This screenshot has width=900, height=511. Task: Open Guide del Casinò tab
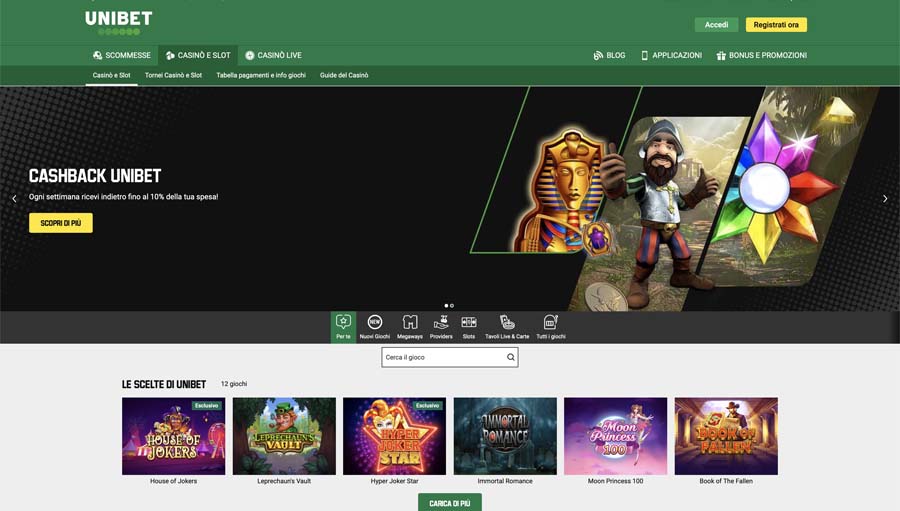point(344,75)
